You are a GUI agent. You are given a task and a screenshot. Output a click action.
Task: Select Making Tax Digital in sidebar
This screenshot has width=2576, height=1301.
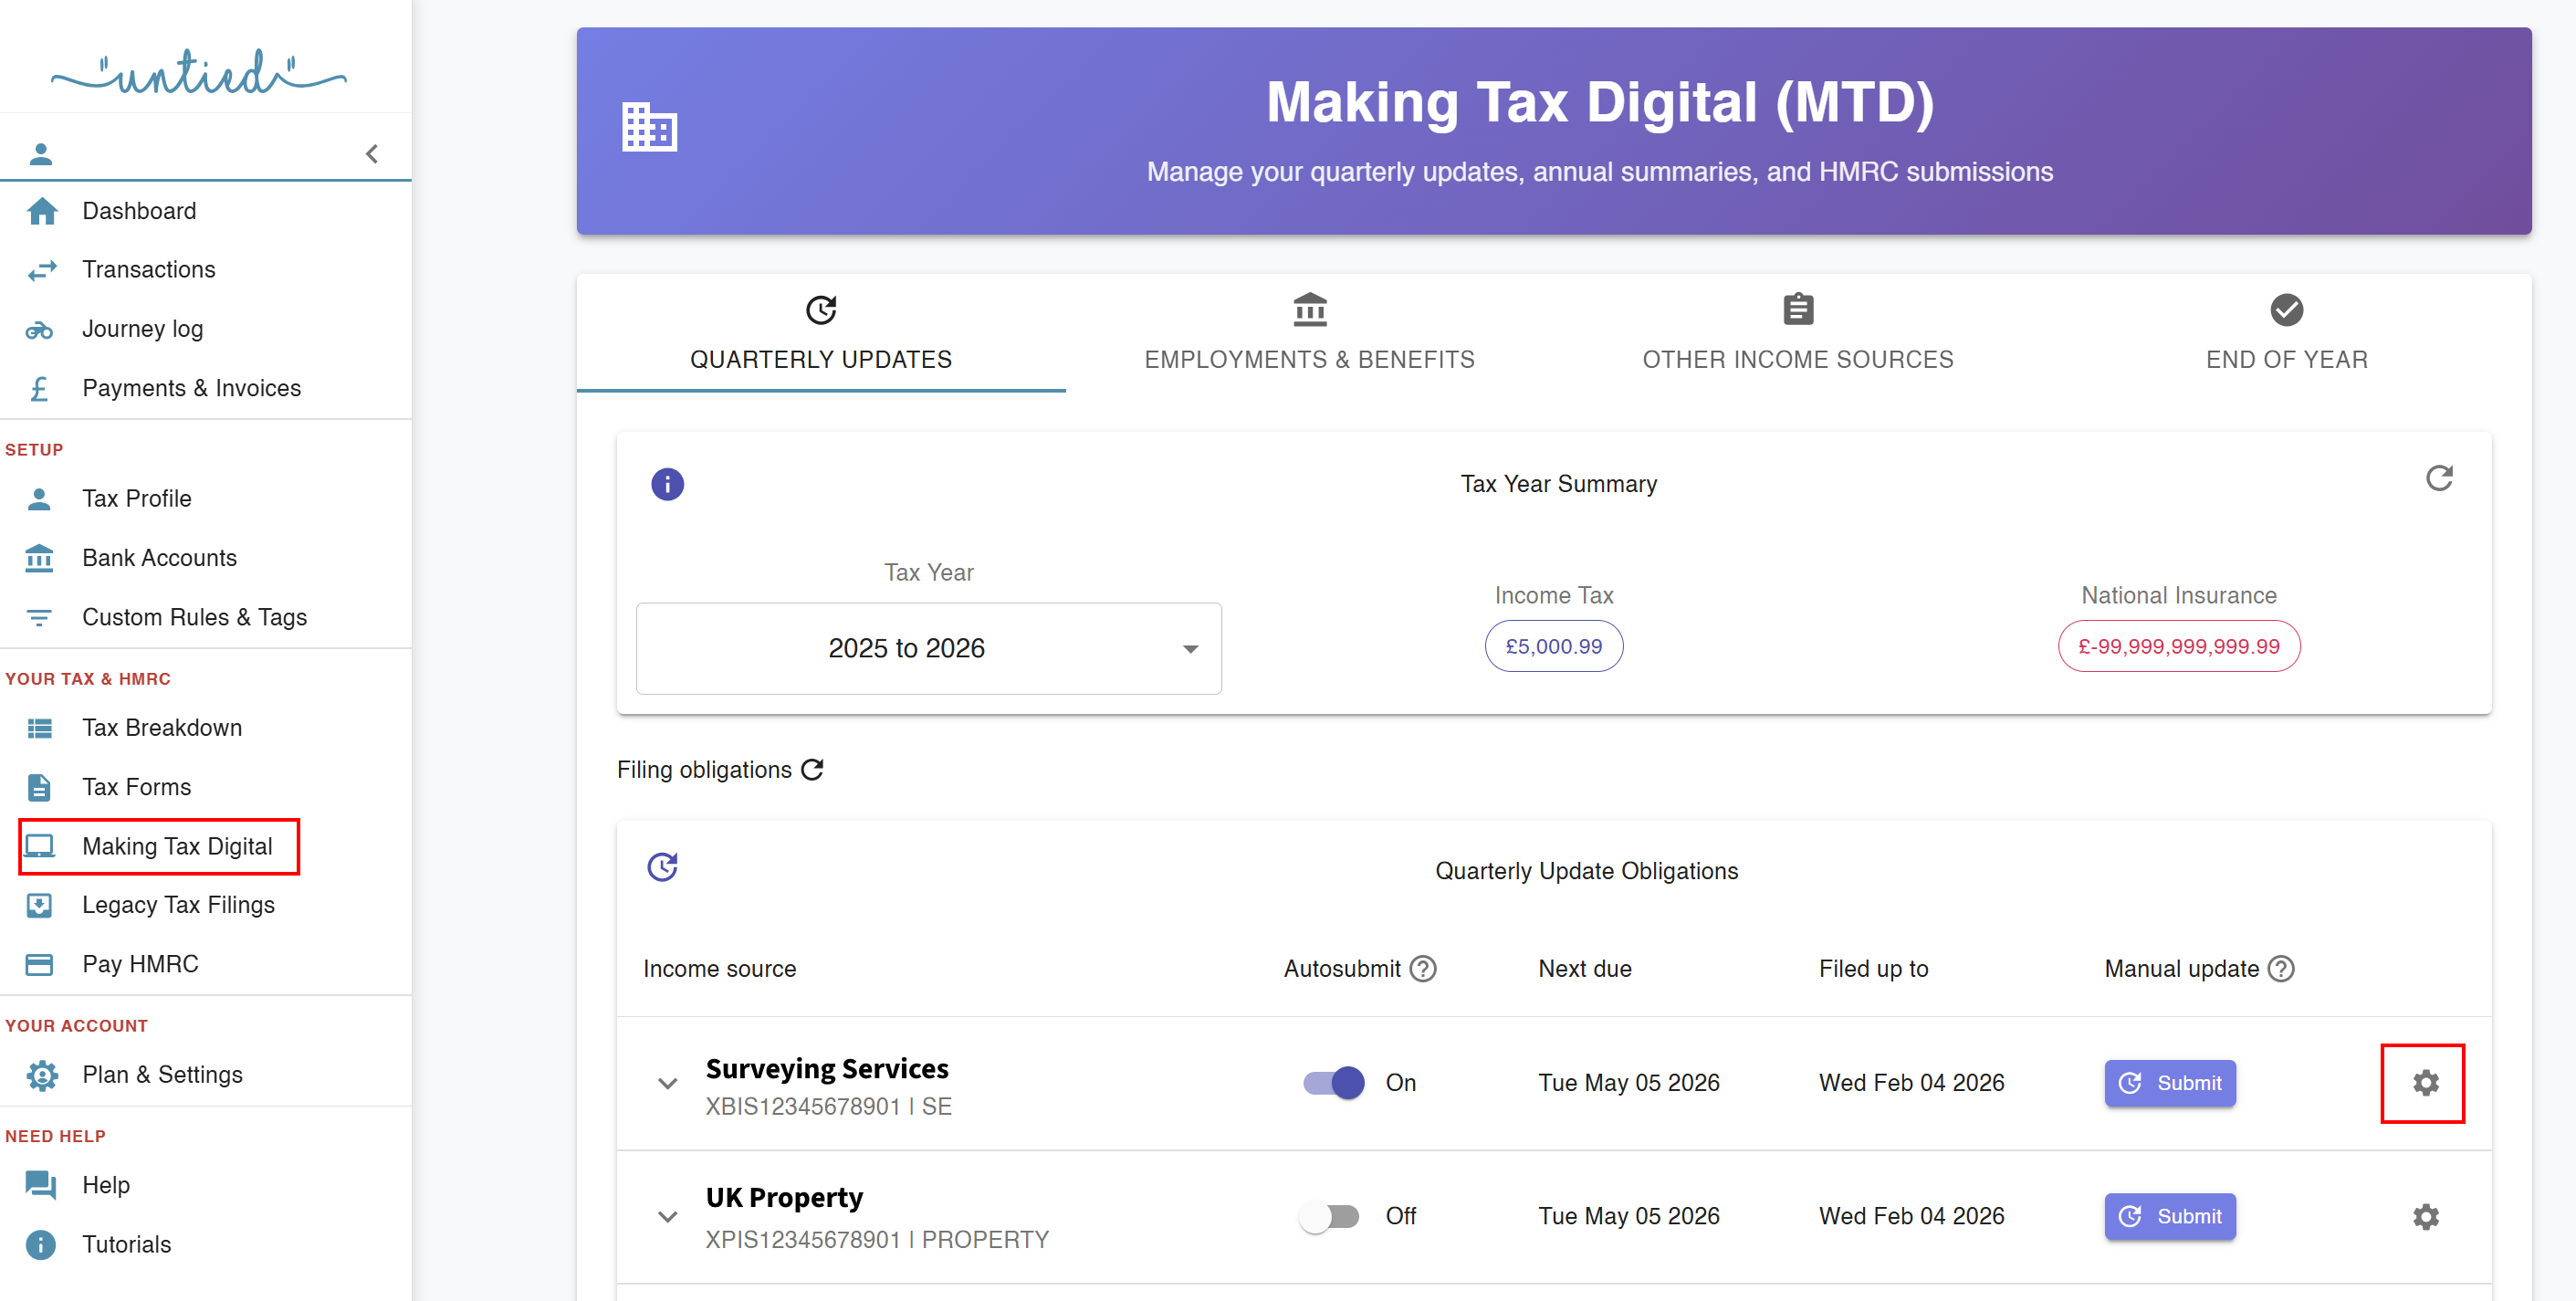pyautogui.click(x=159, y=846)
